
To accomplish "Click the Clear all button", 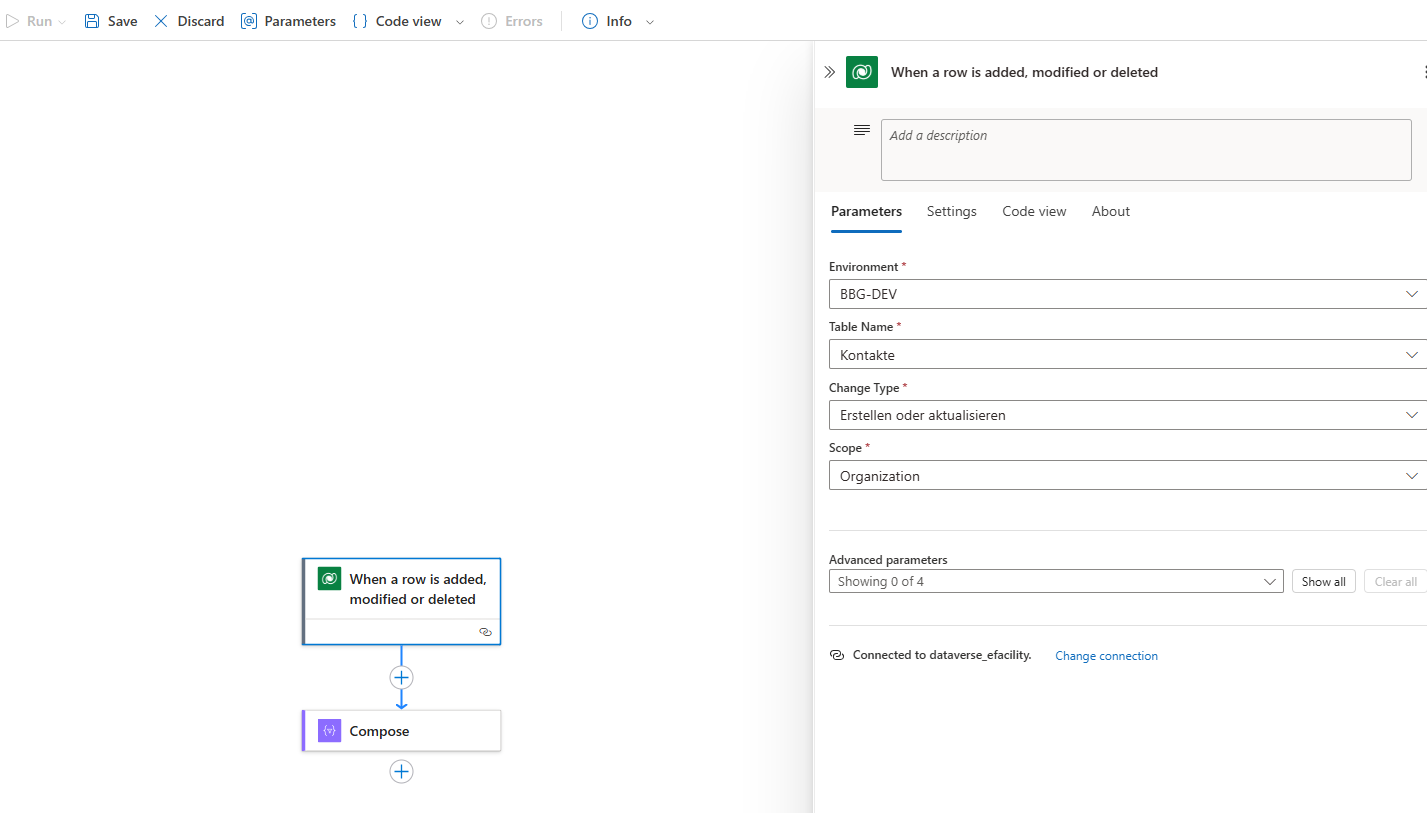I will pos(1395,581).
